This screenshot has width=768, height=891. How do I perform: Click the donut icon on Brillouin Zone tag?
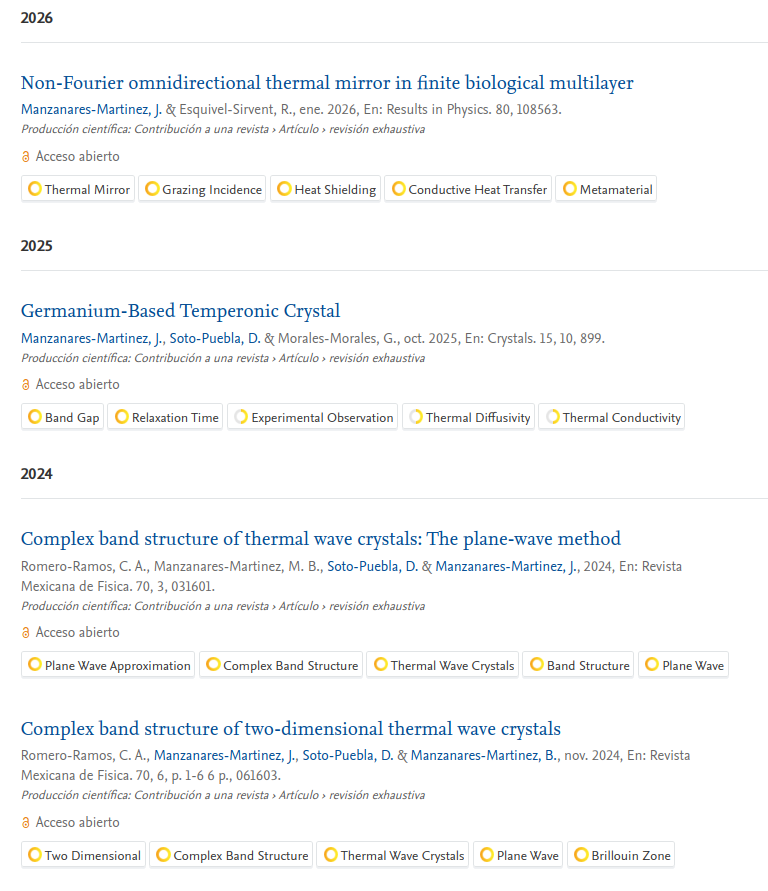tap(581, 855)
